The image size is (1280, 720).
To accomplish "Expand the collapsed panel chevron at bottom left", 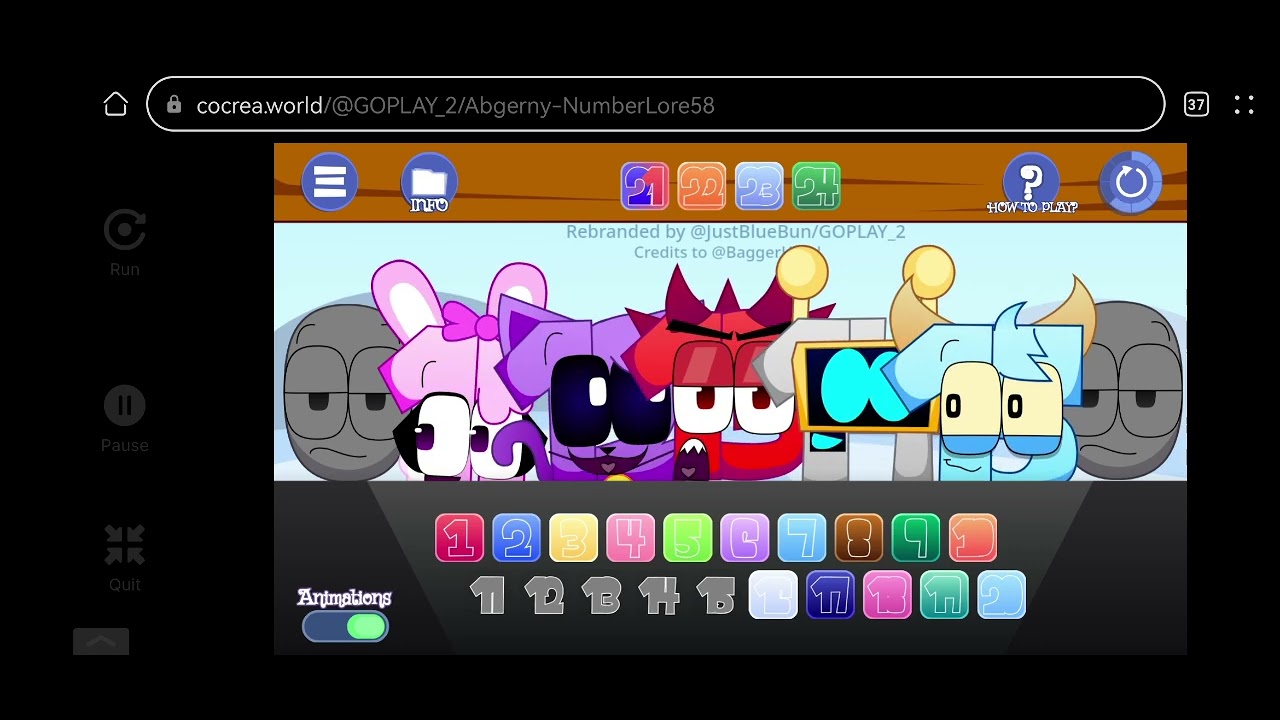I will click(101, 641).
